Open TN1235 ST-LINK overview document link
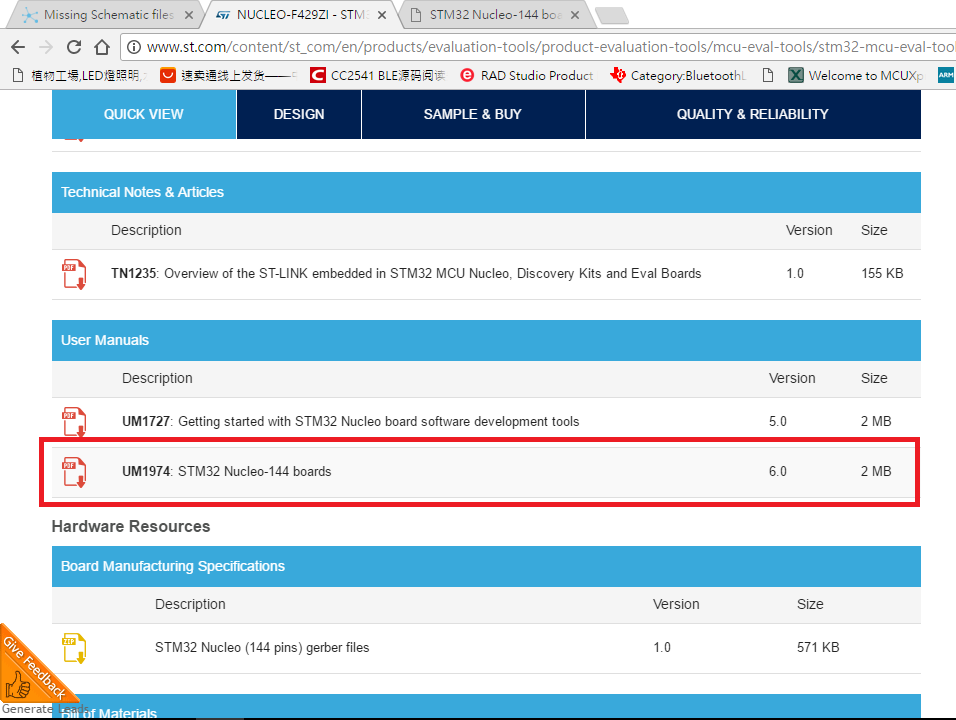This screenshot has width=956, height=720. point(406,274)
